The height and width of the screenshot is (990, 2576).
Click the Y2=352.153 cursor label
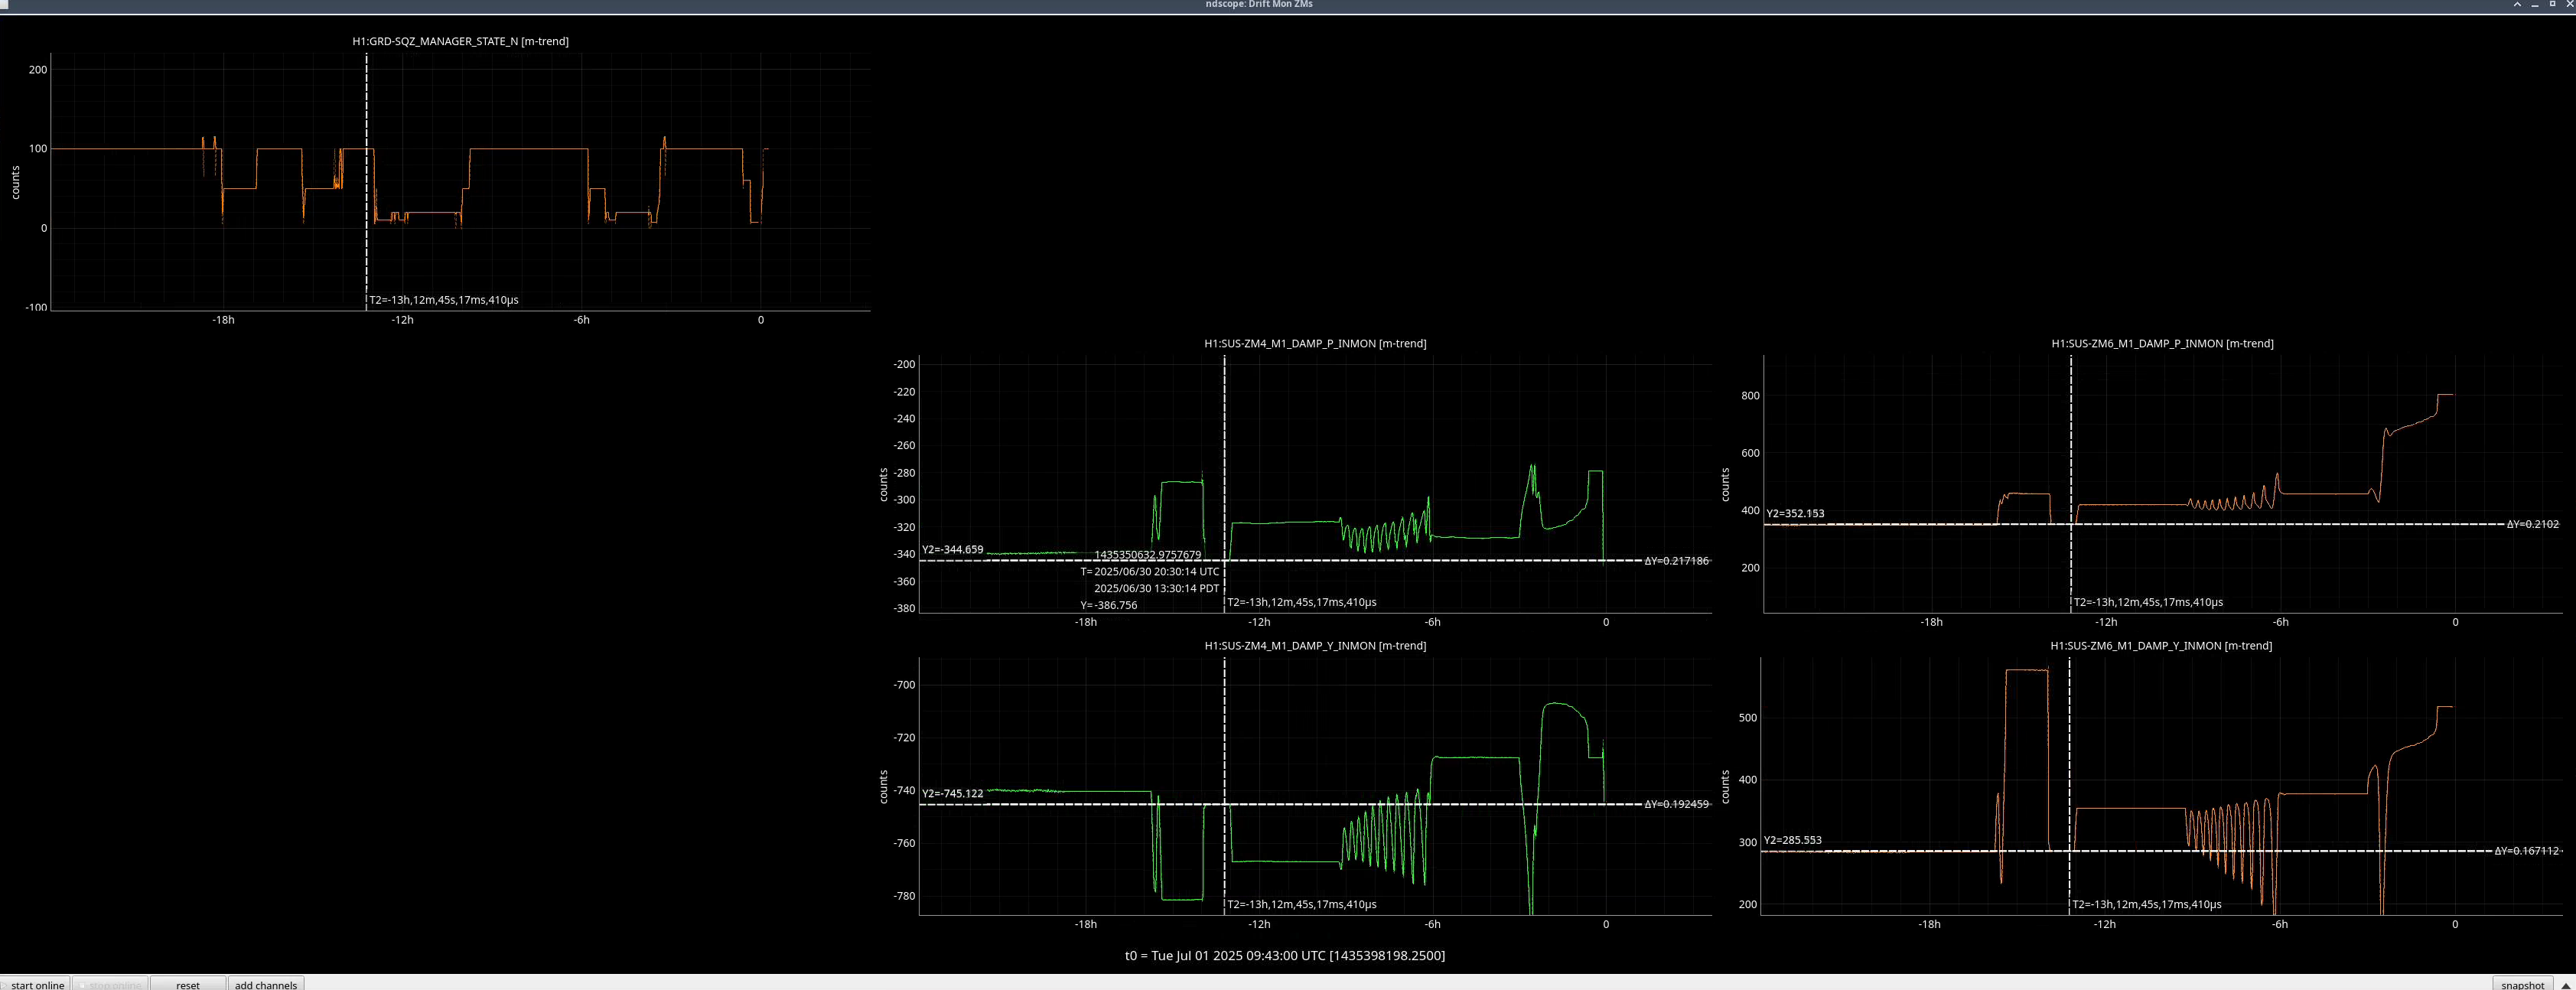pyautogui.click(x=1795, y=513)
